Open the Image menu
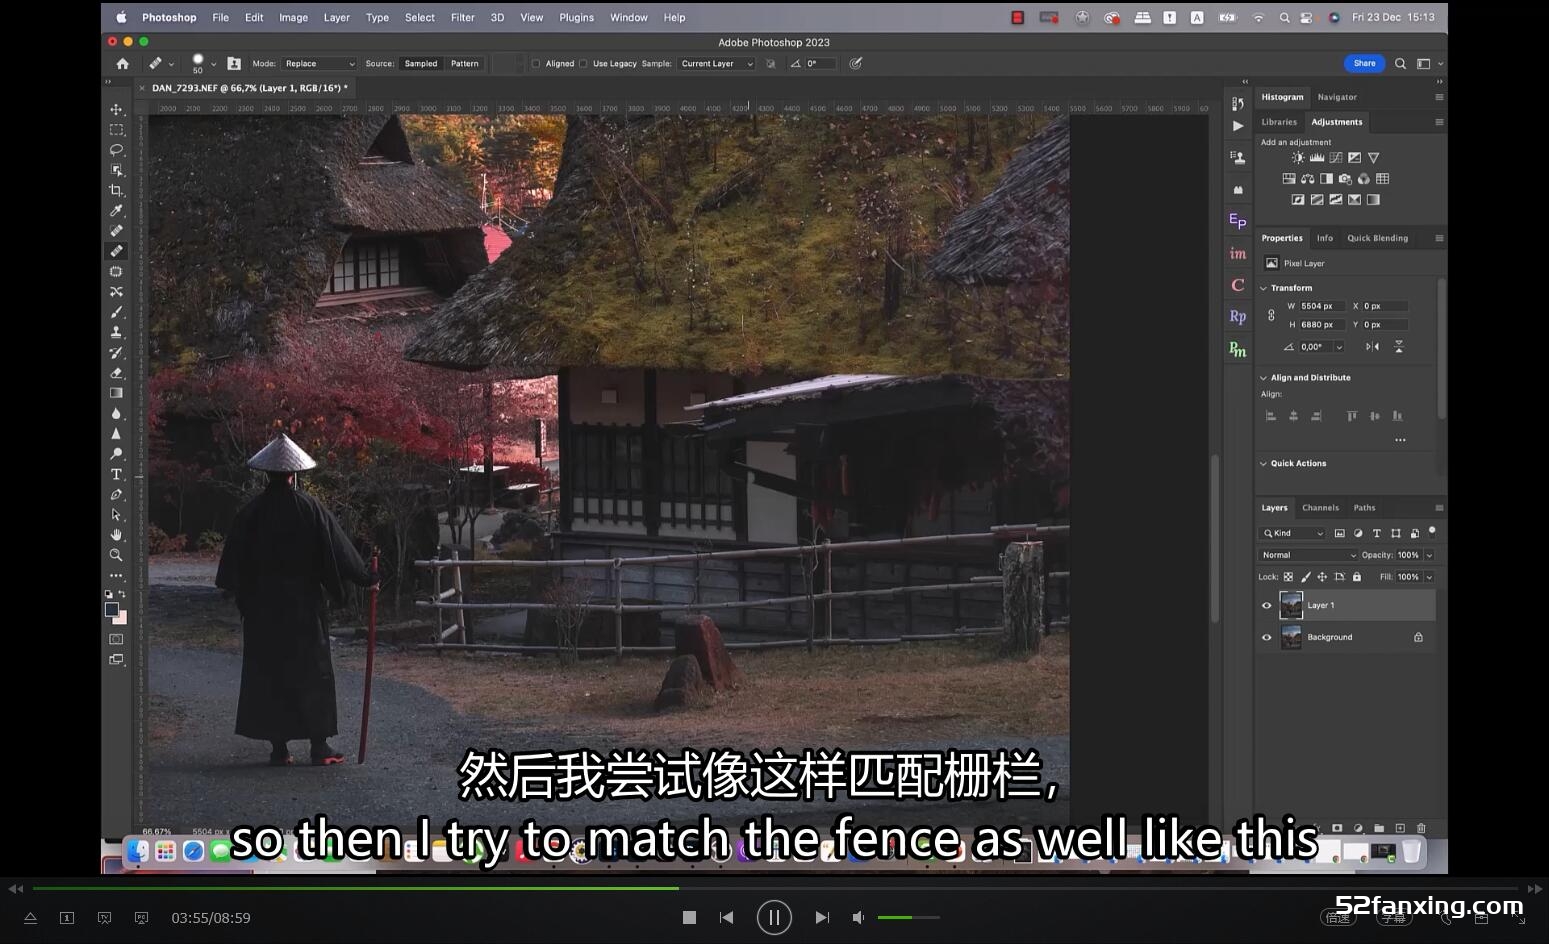The width and height of the screenshot is (1549, 944). [293, 17]
